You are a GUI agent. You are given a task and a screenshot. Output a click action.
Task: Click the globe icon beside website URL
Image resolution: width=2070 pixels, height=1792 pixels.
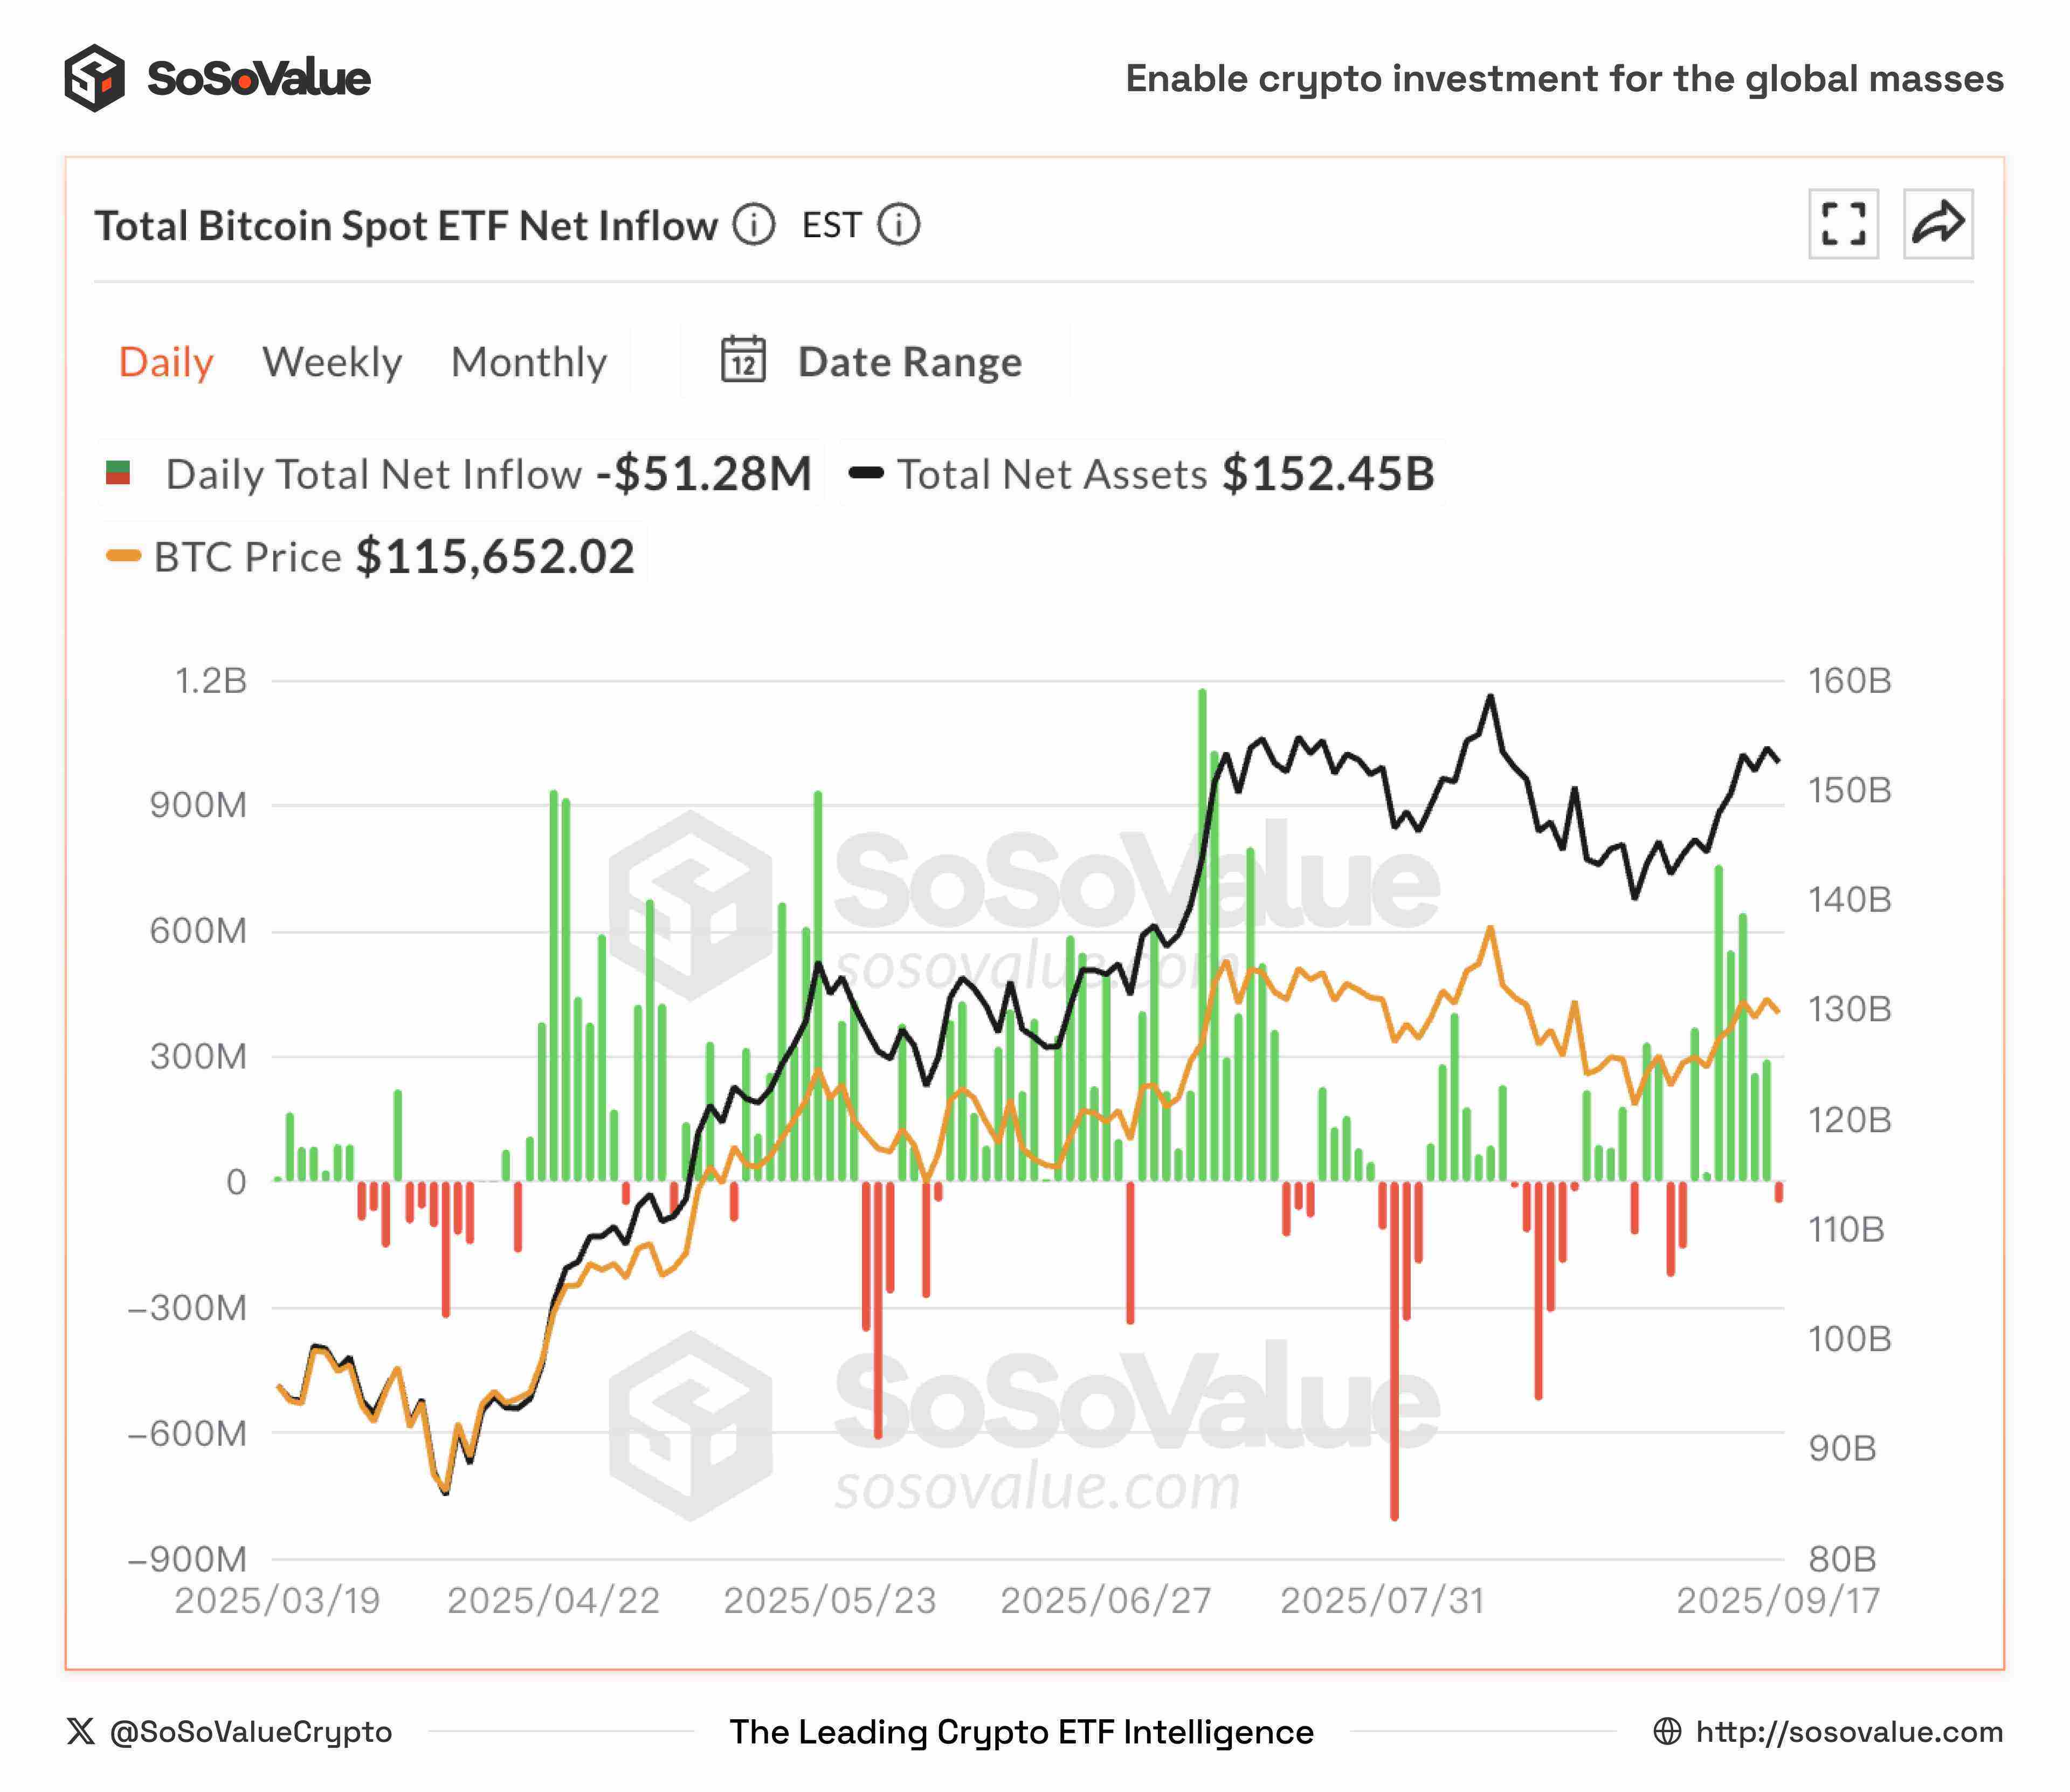[1667, 1731]
